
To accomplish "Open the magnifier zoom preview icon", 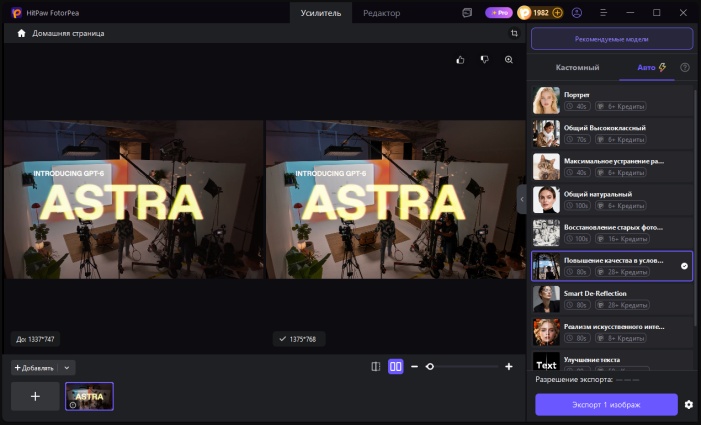I will click(509, 59).
